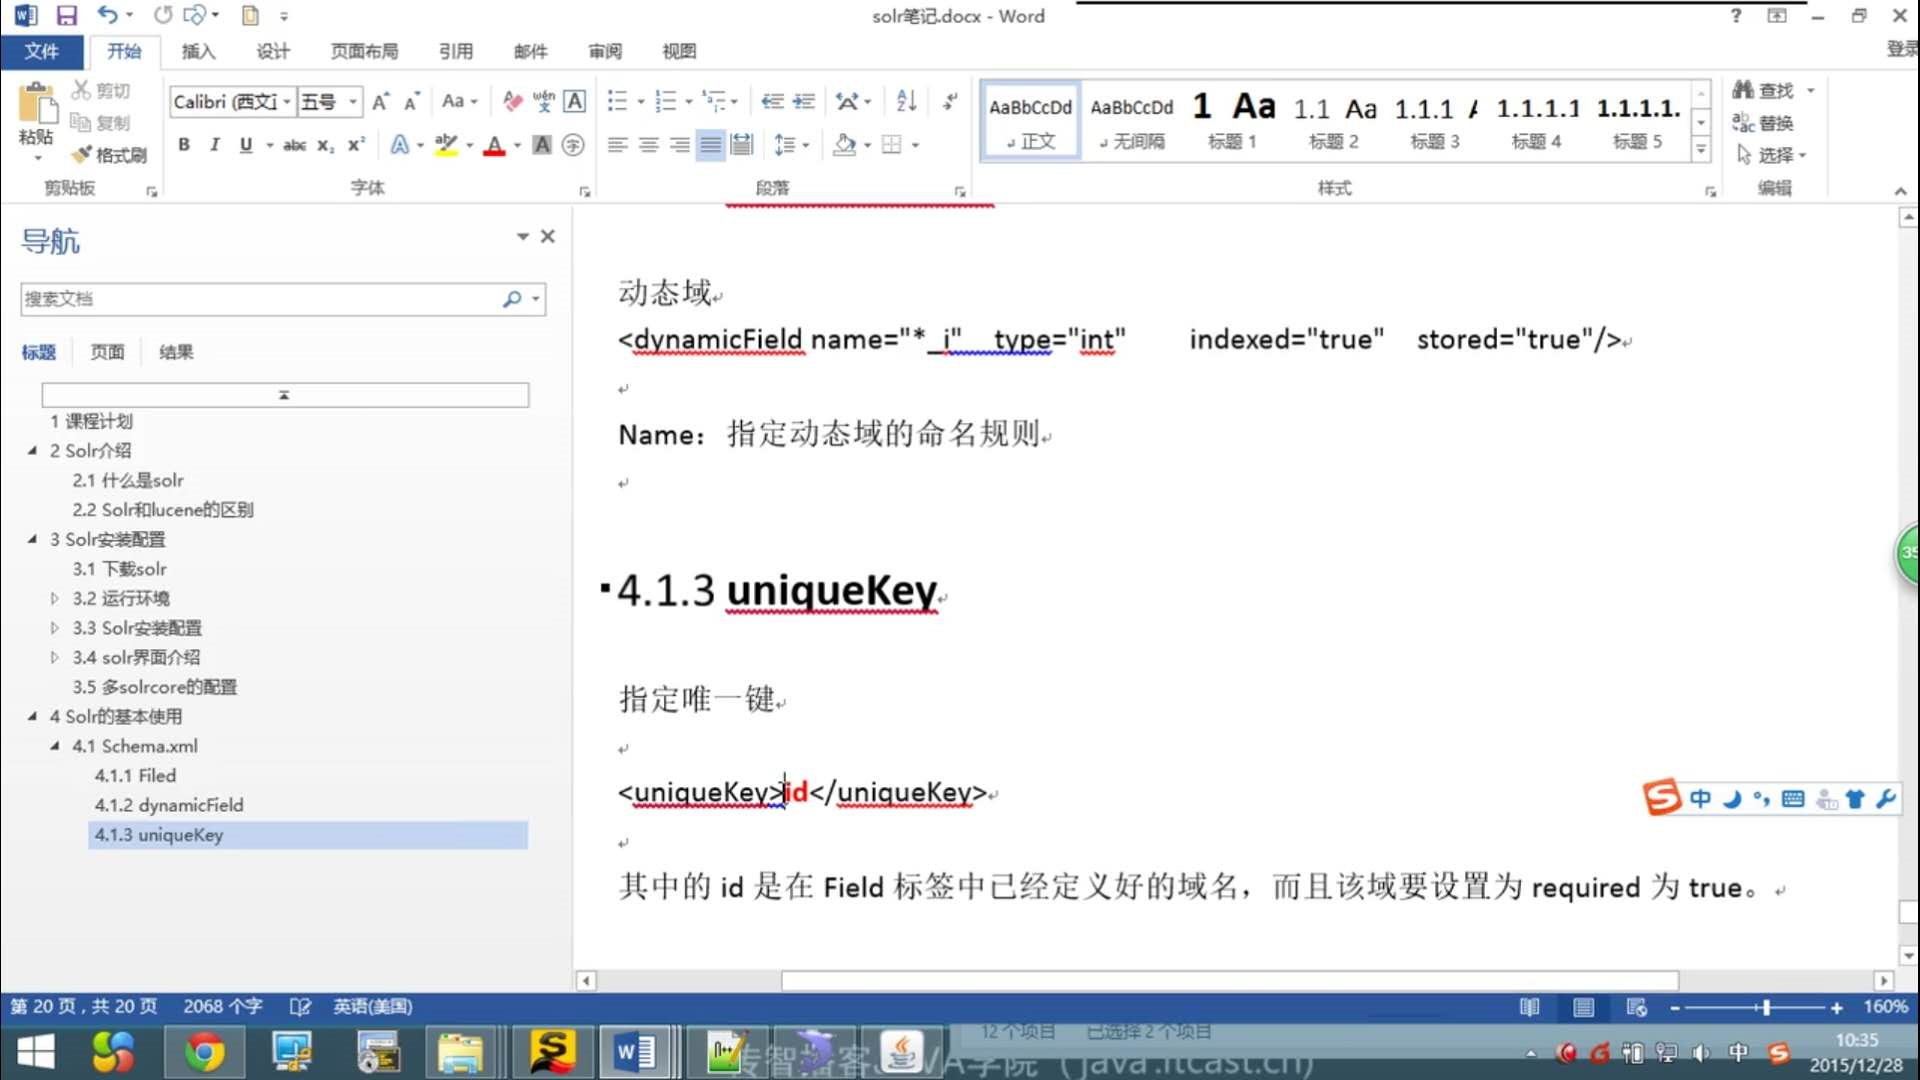Click the text effects A icon
This screenshot has height=1080, width=1920.
399,145
